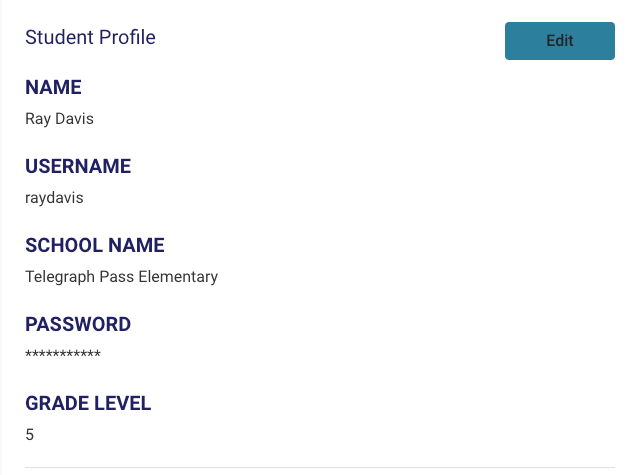The image size is (634, 475).
Task: Click the standalone NAME field heading
Action: 53,87
